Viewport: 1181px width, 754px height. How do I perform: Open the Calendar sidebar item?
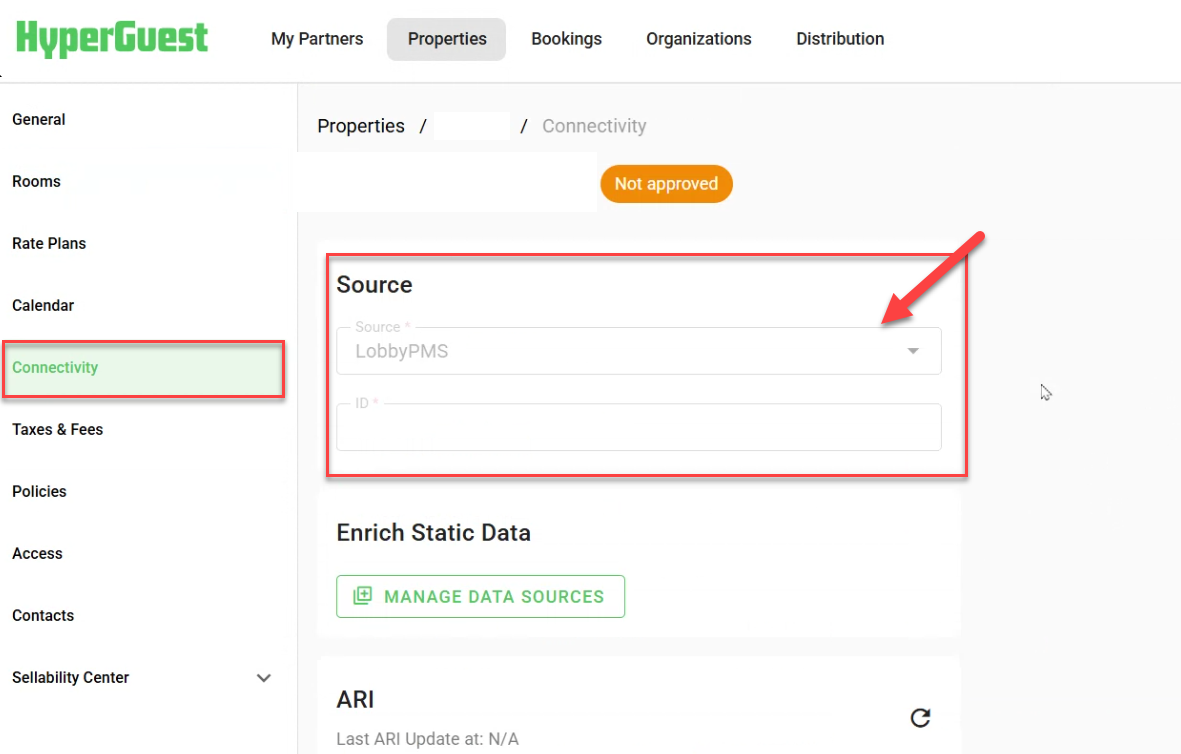pos(43,306)
